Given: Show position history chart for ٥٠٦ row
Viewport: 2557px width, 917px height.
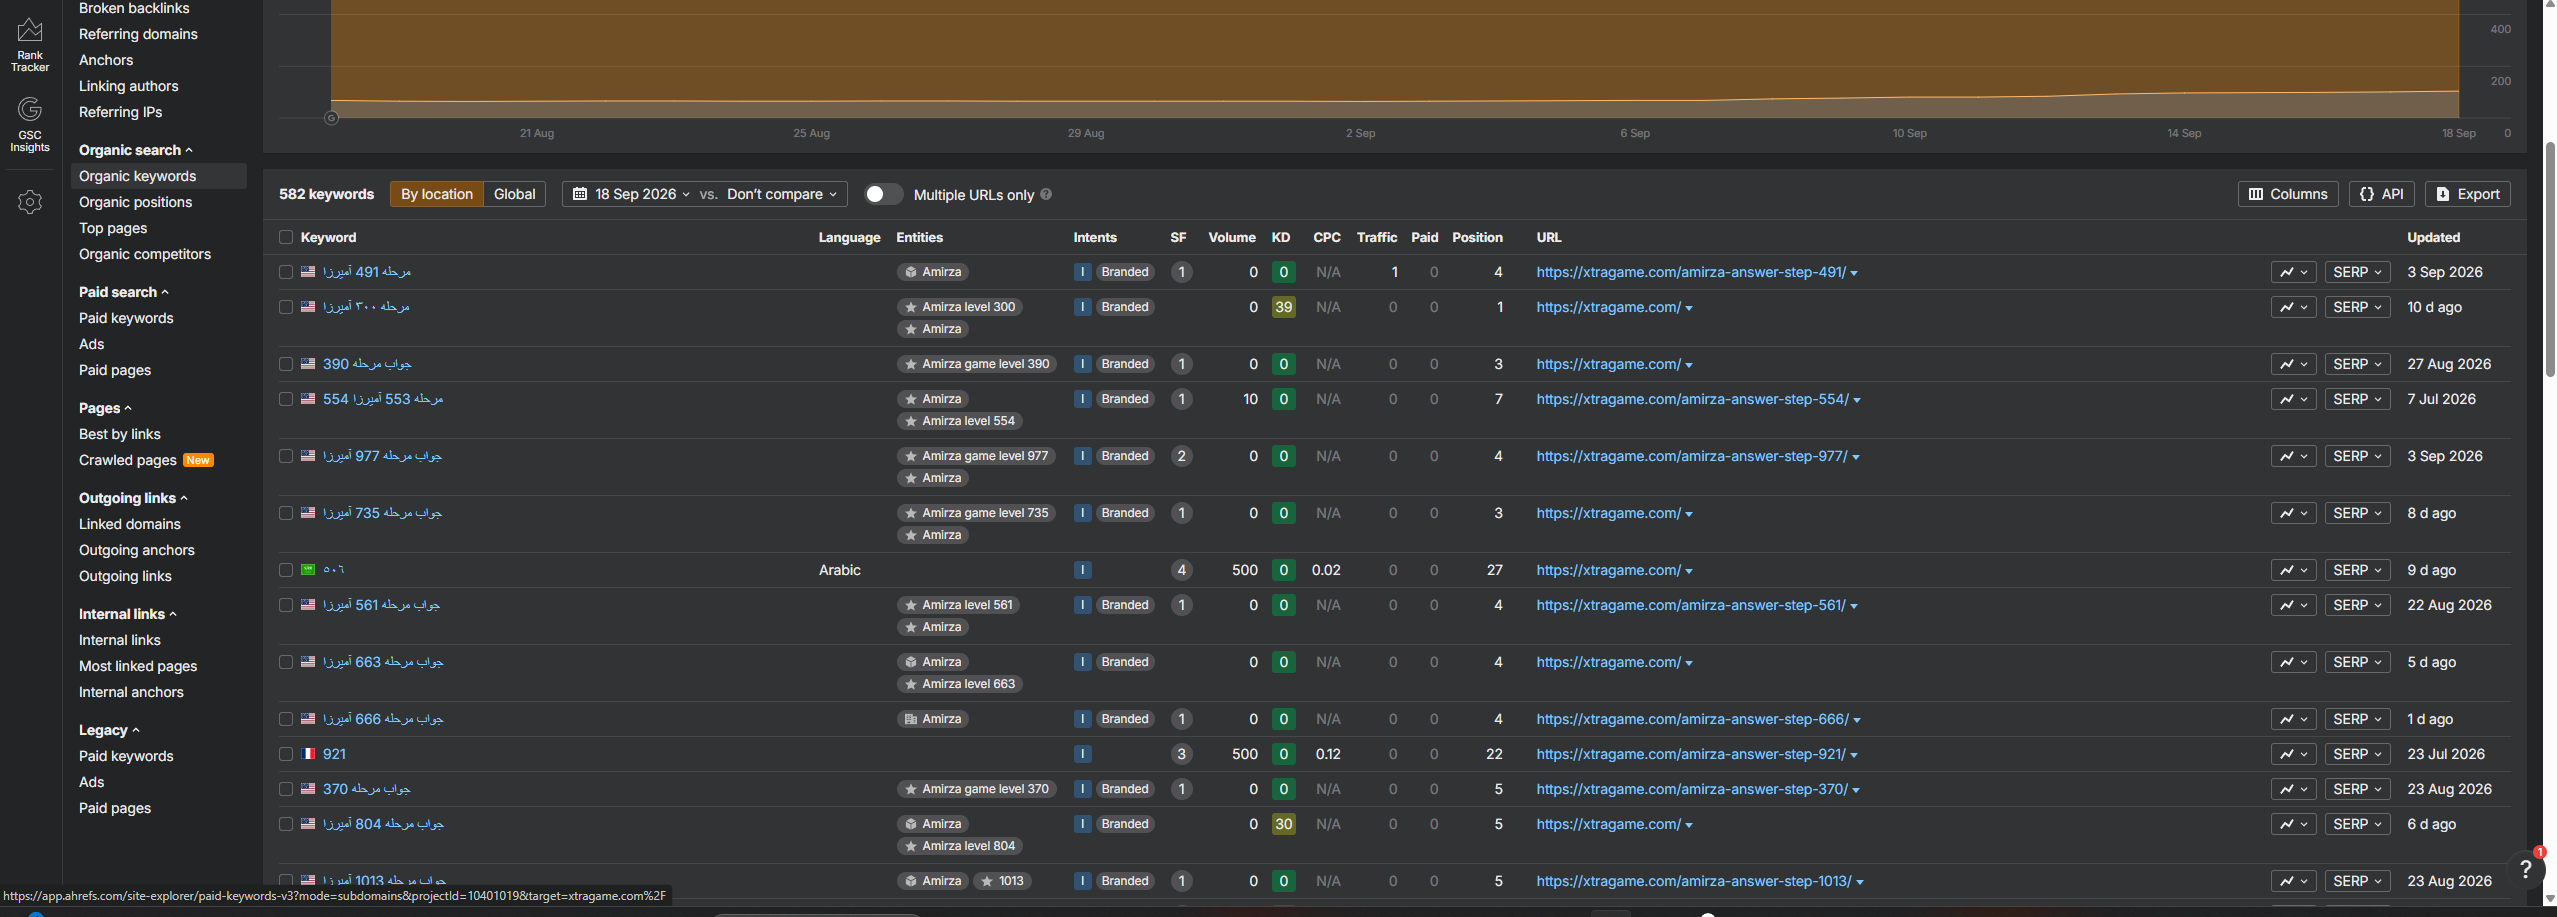Looking at the screenshot, I should pos(2293,570).
